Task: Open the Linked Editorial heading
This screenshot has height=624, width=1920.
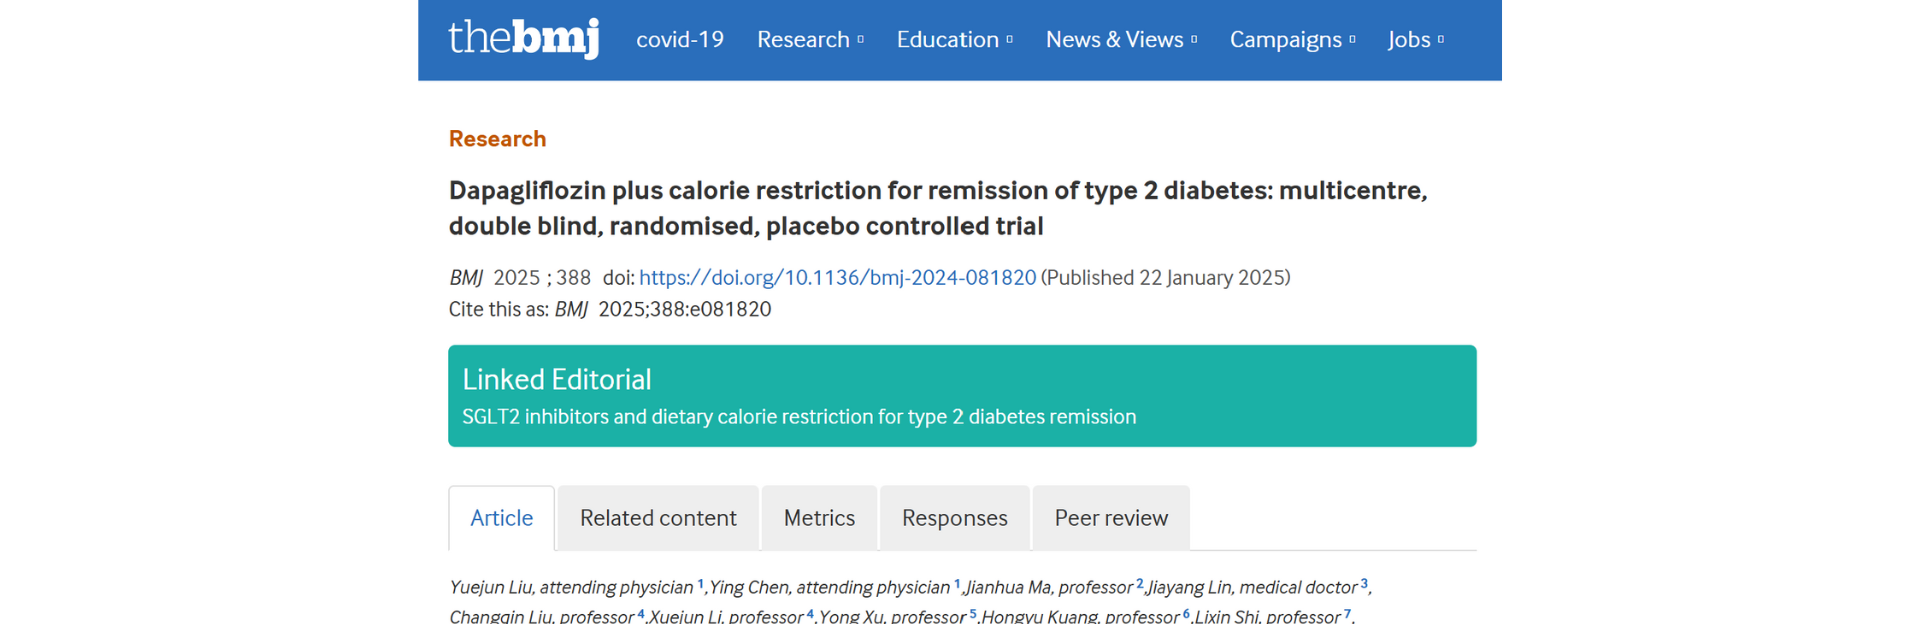Action: pos(557,379)
